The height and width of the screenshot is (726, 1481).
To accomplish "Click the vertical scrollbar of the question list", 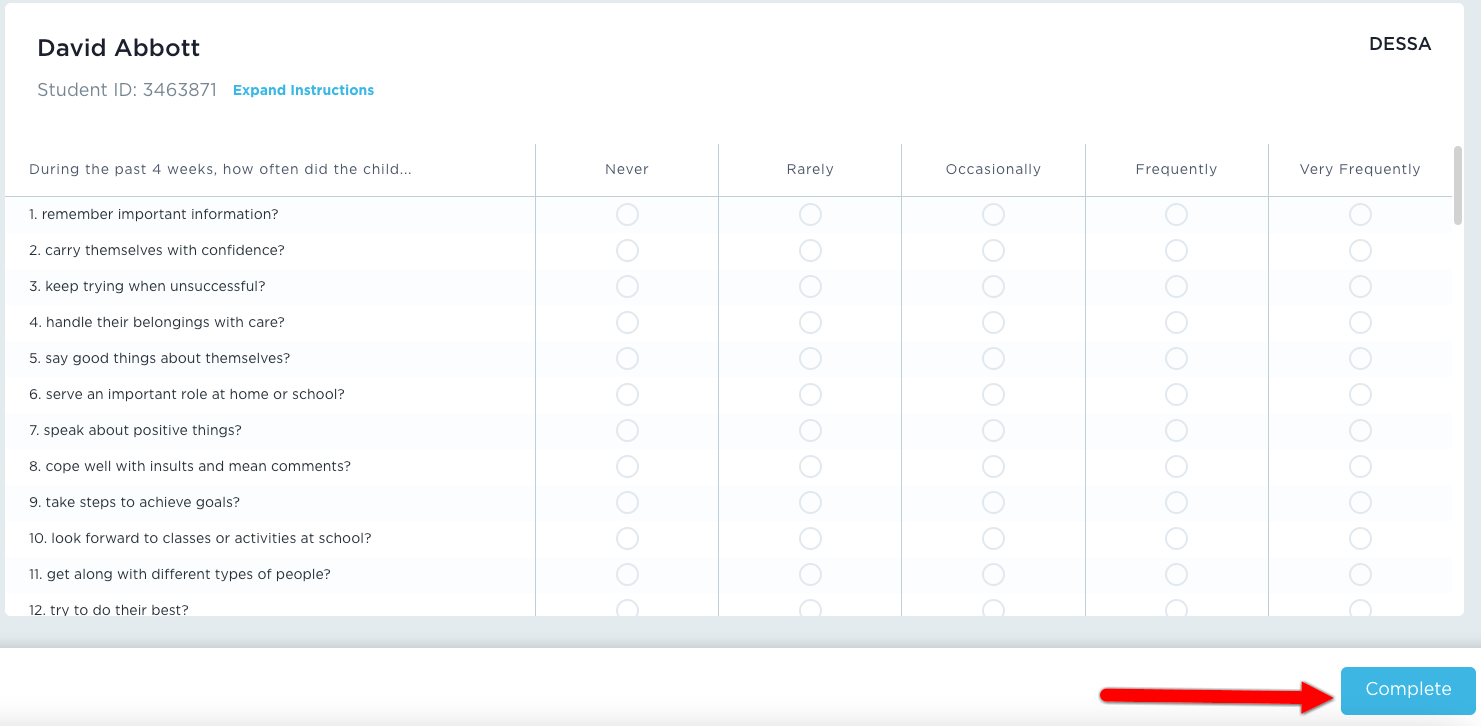I will pos(1458,185).
